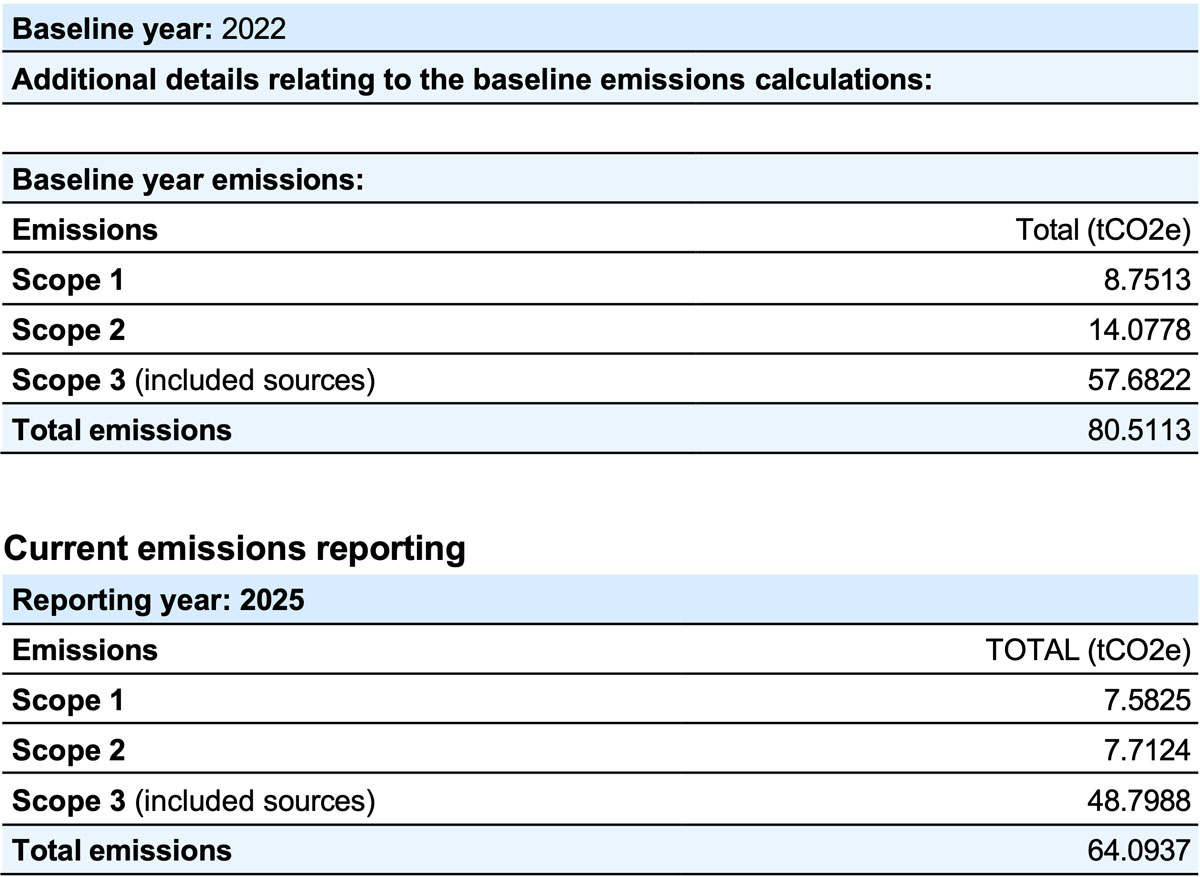Click the 'Baseline year emissions:' heading
This screenshot has height=877, width=1200.
[186, 180]
